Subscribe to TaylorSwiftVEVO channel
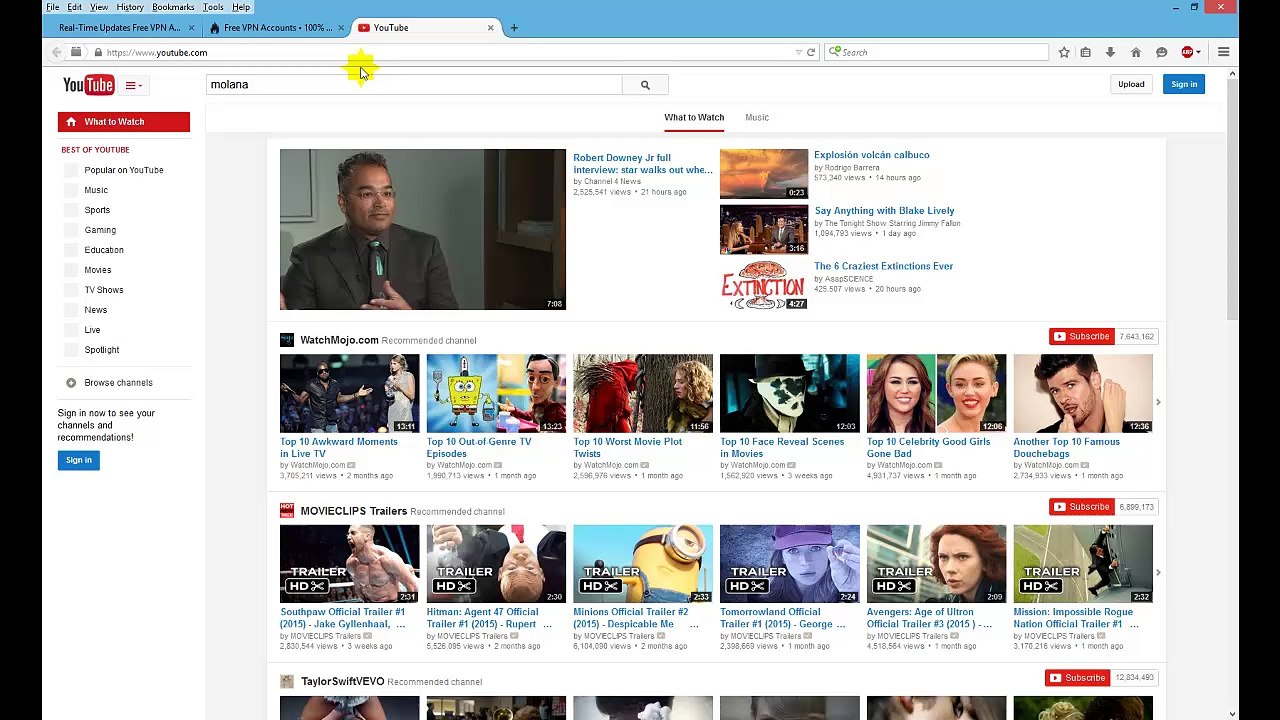1280x720 pixels. click(x=1078, y=678)
